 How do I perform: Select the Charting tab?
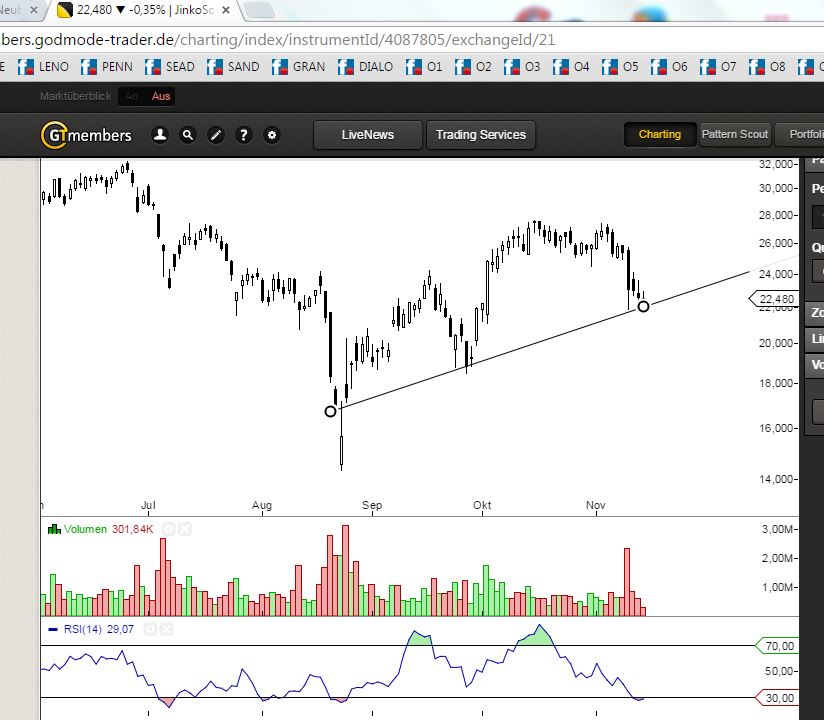660,135
